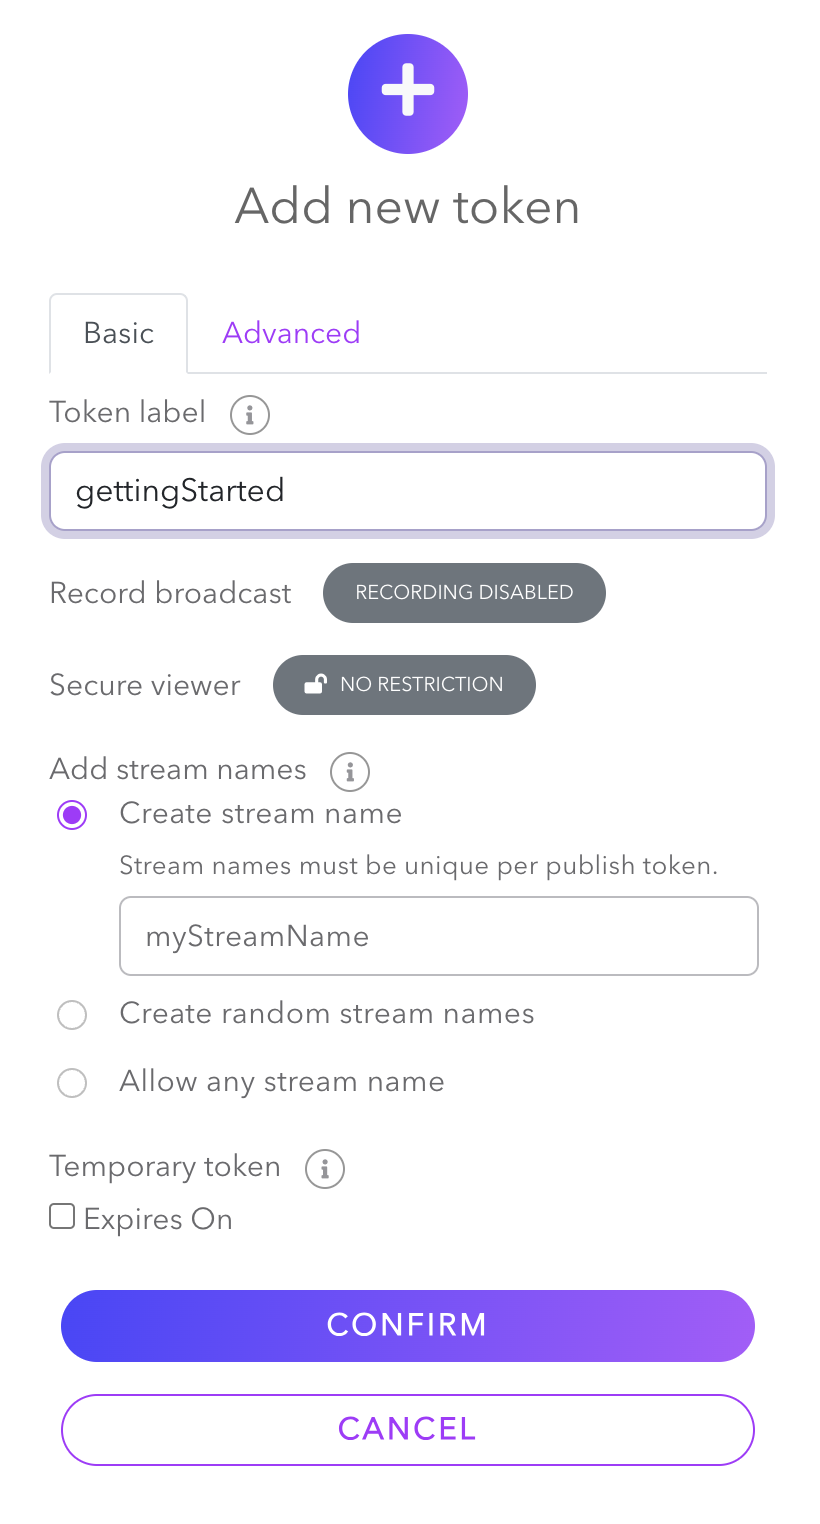Click the Add new token heading
The width and height of the screenshot is (820, 1524).
click(x=408, y=207)
